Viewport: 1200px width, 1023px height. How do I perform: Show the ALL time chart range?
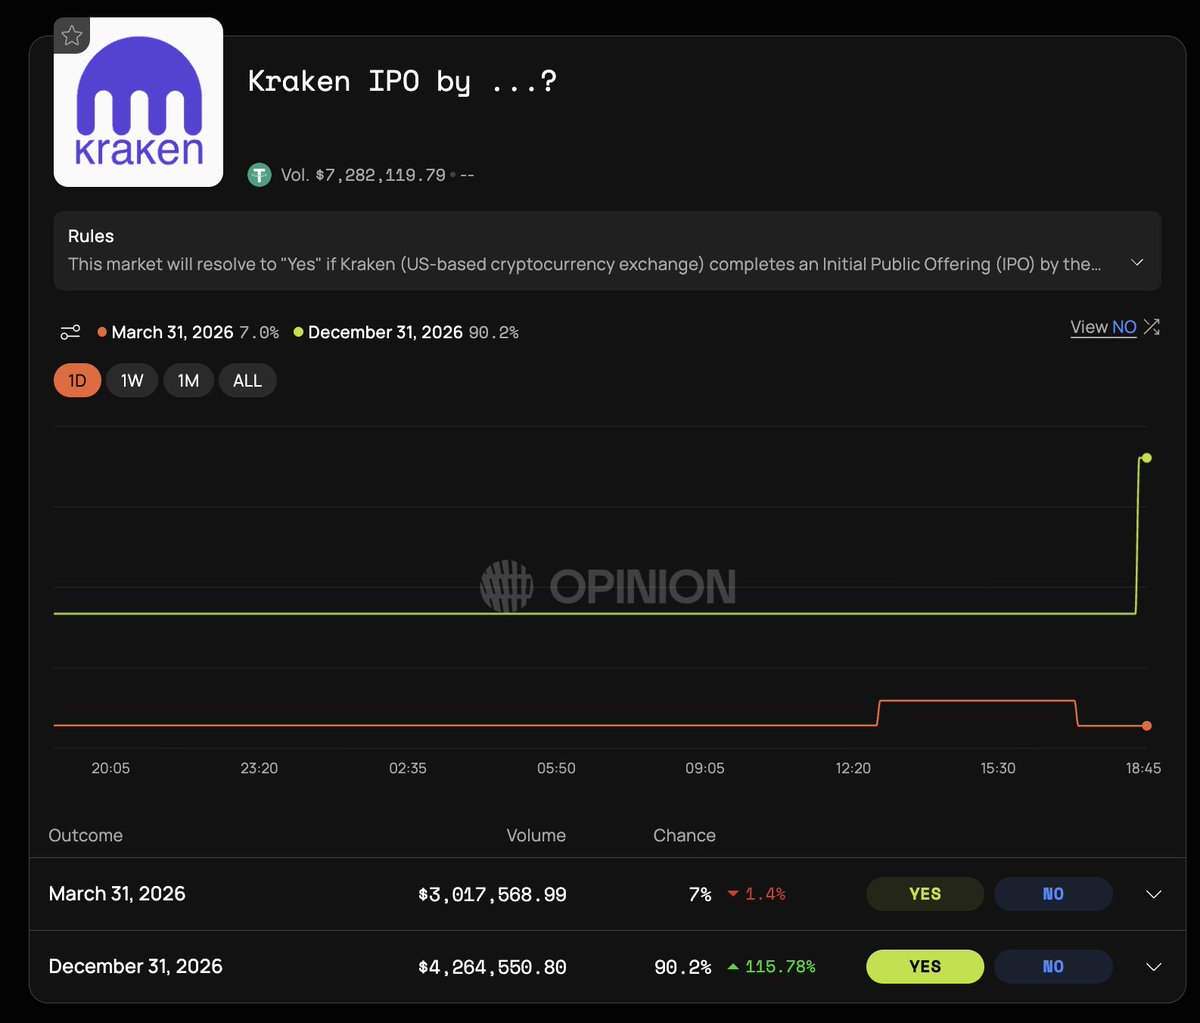[x=247, y=380]
